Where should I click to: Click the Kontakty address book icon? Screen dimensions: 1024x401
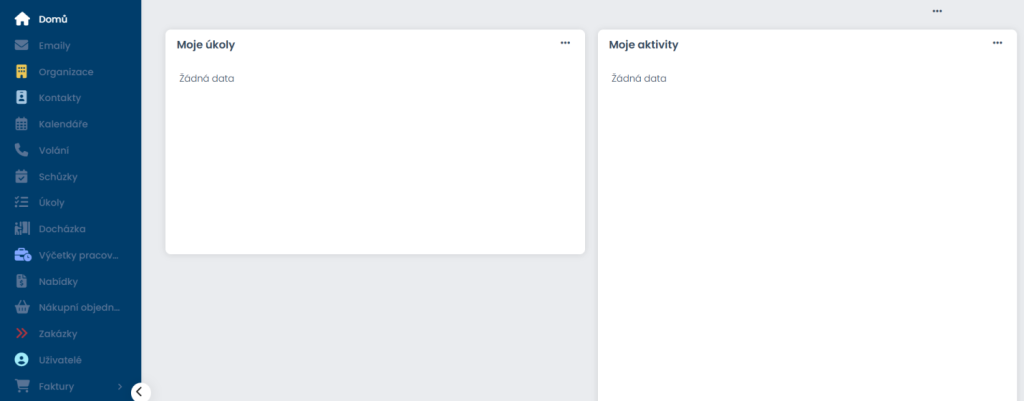click(22, 98)
